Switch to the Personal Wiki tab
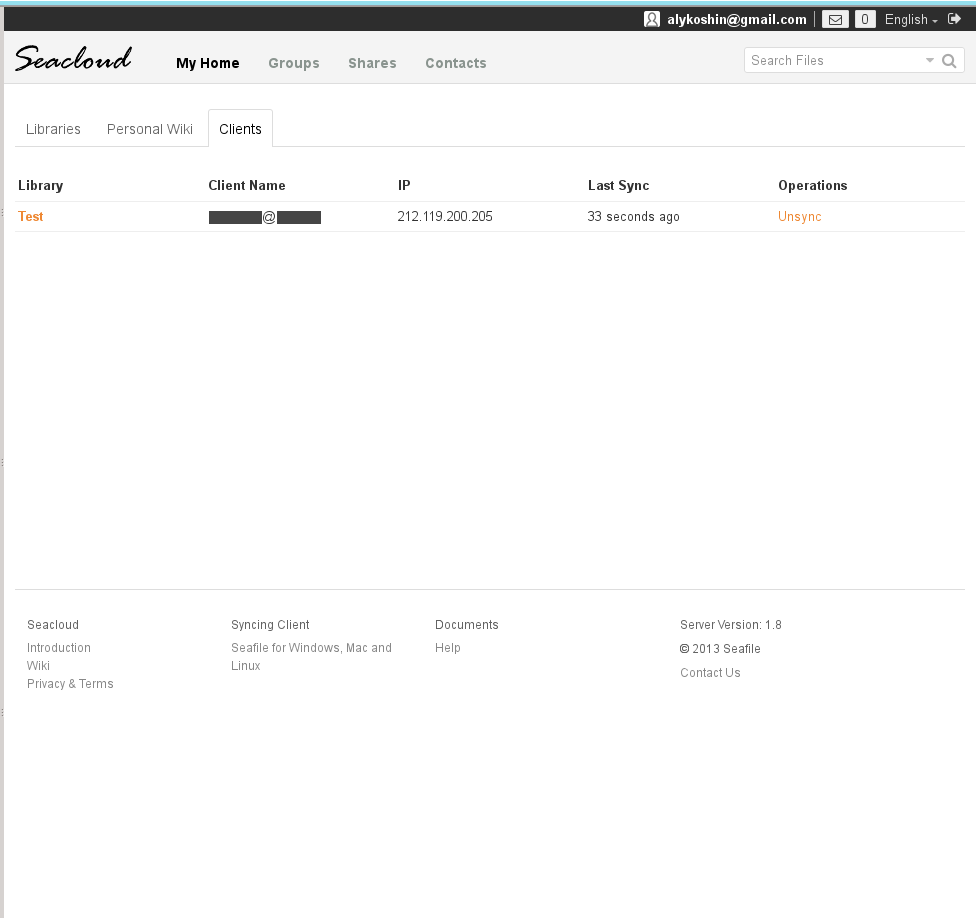The height and width of the screenshot is (918, 976). click(x=150, y=129)
